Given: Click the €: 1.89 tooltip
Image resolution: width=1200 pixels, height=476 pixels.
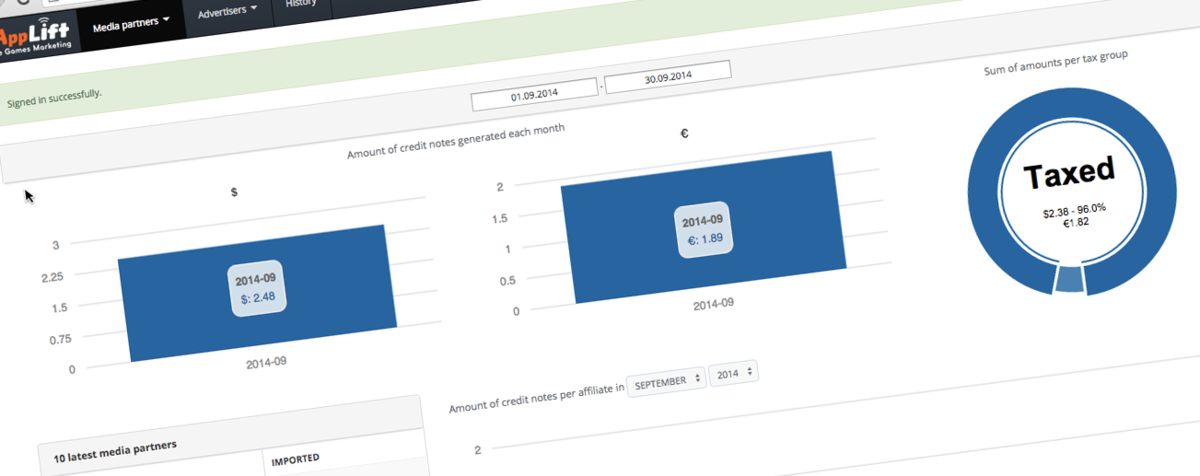Looking at the screenshot, I should click(x=702, y=229).
